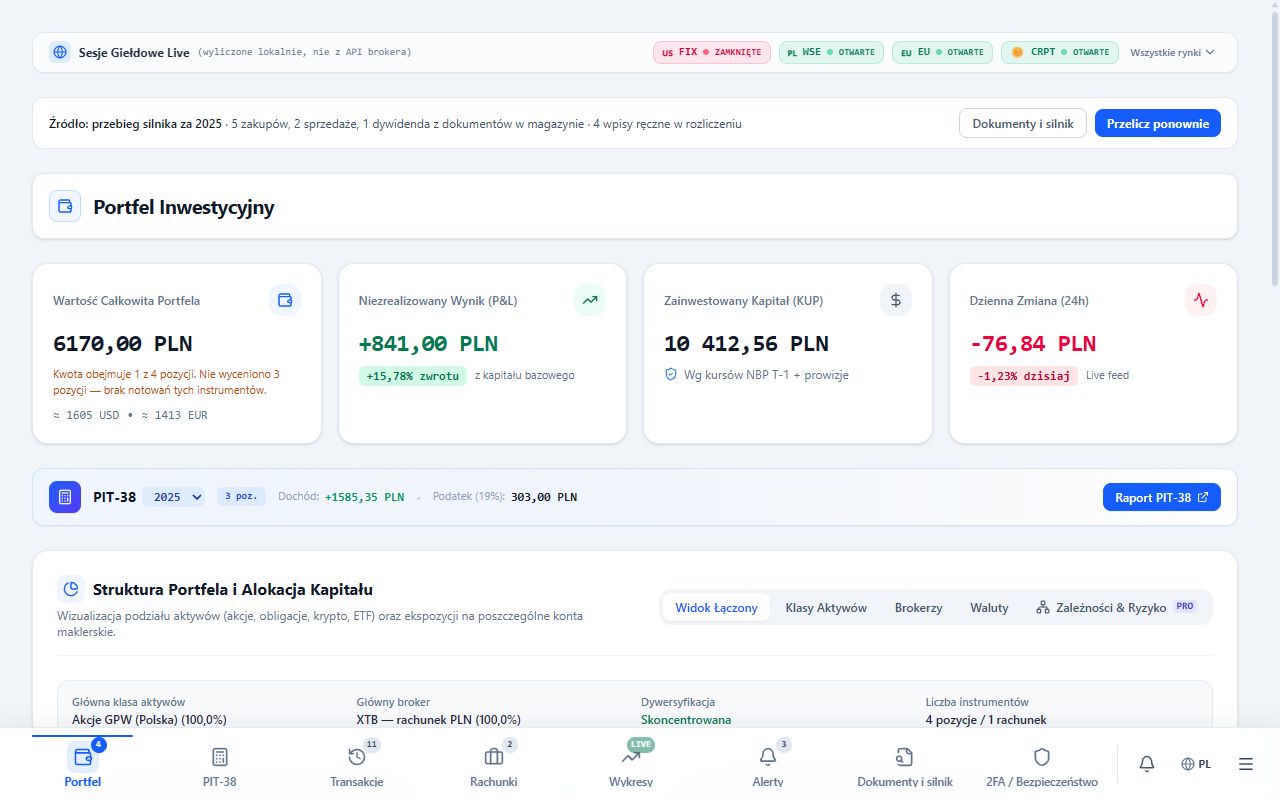Open Transakcje history icon
Viewport: 1280px width, 800px height.
point(357,757)
